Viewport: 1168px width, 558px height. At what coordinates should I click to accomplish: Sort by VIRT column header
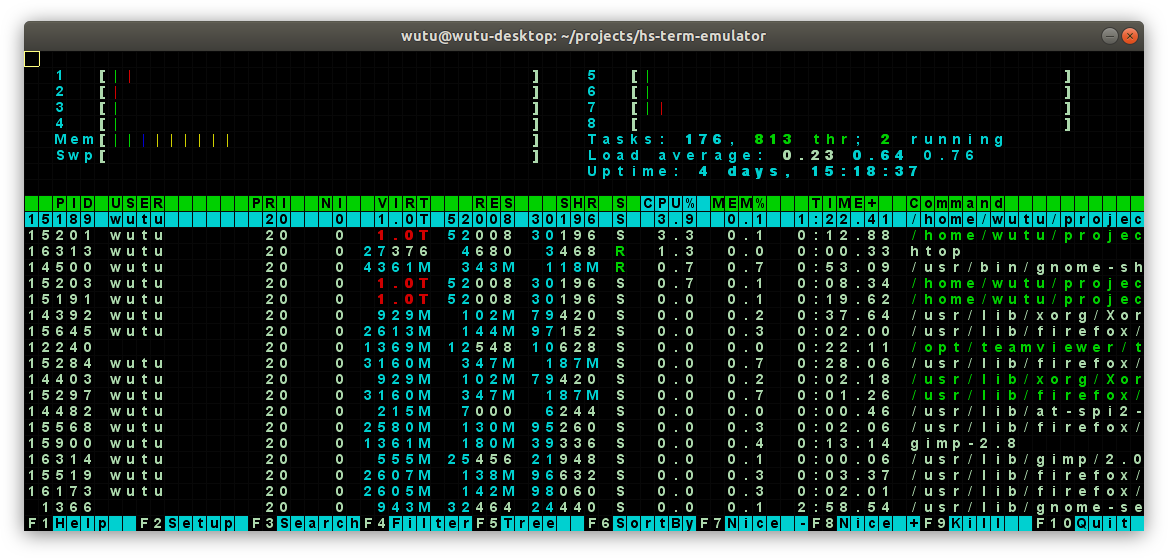[404, 203]
